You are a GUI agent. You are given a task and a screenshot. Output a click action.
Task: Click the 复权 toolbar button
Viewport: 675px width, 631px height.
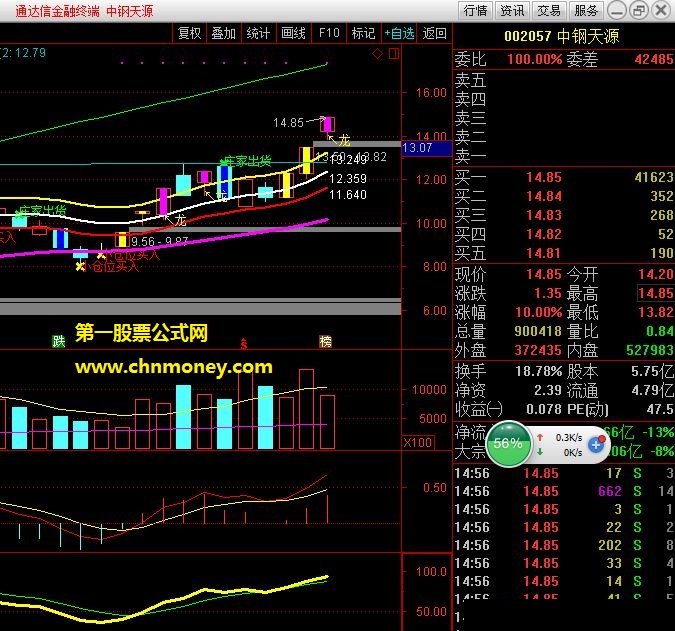[189, 33]
